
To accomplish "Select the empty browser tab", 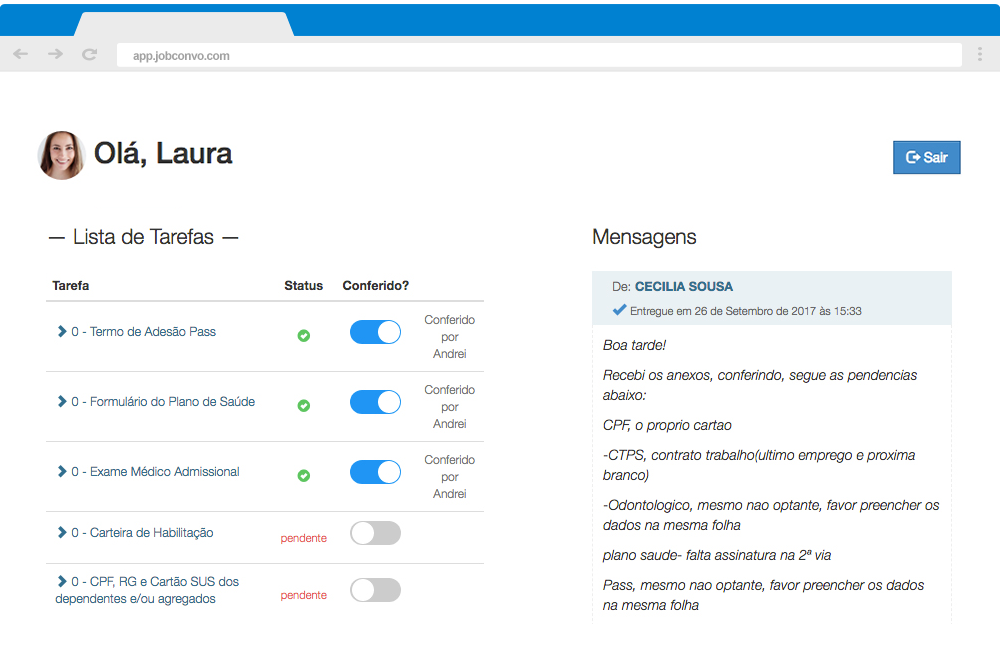I will click(x=184, y=24).
